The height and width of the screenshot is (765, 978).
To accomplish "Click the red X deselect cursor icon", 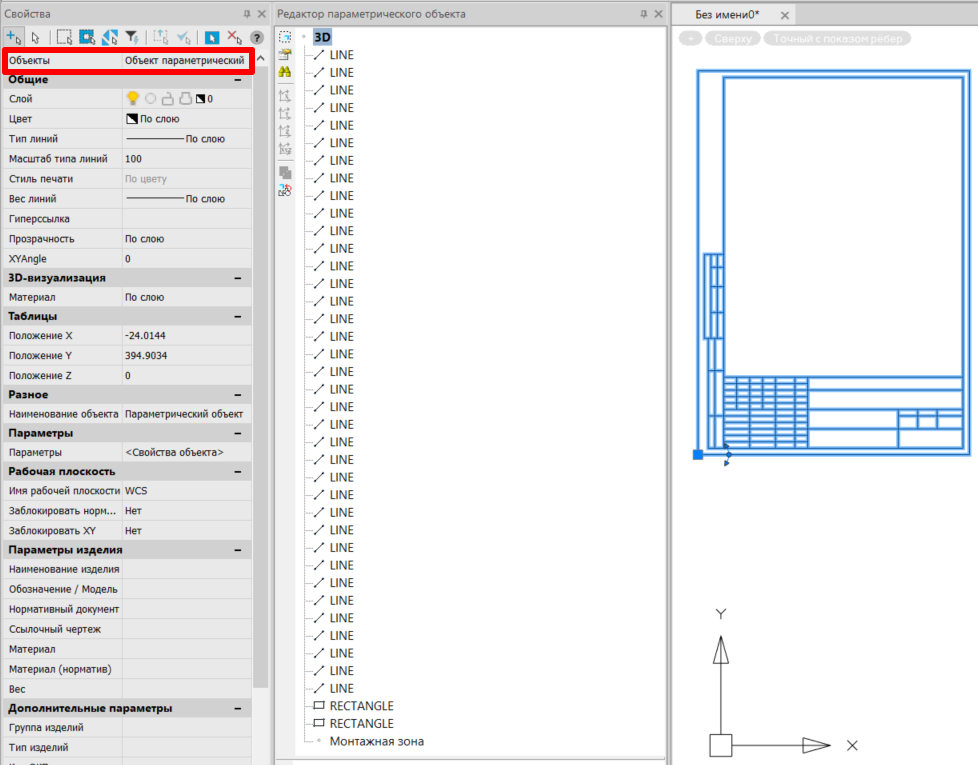I will [235, 37].
